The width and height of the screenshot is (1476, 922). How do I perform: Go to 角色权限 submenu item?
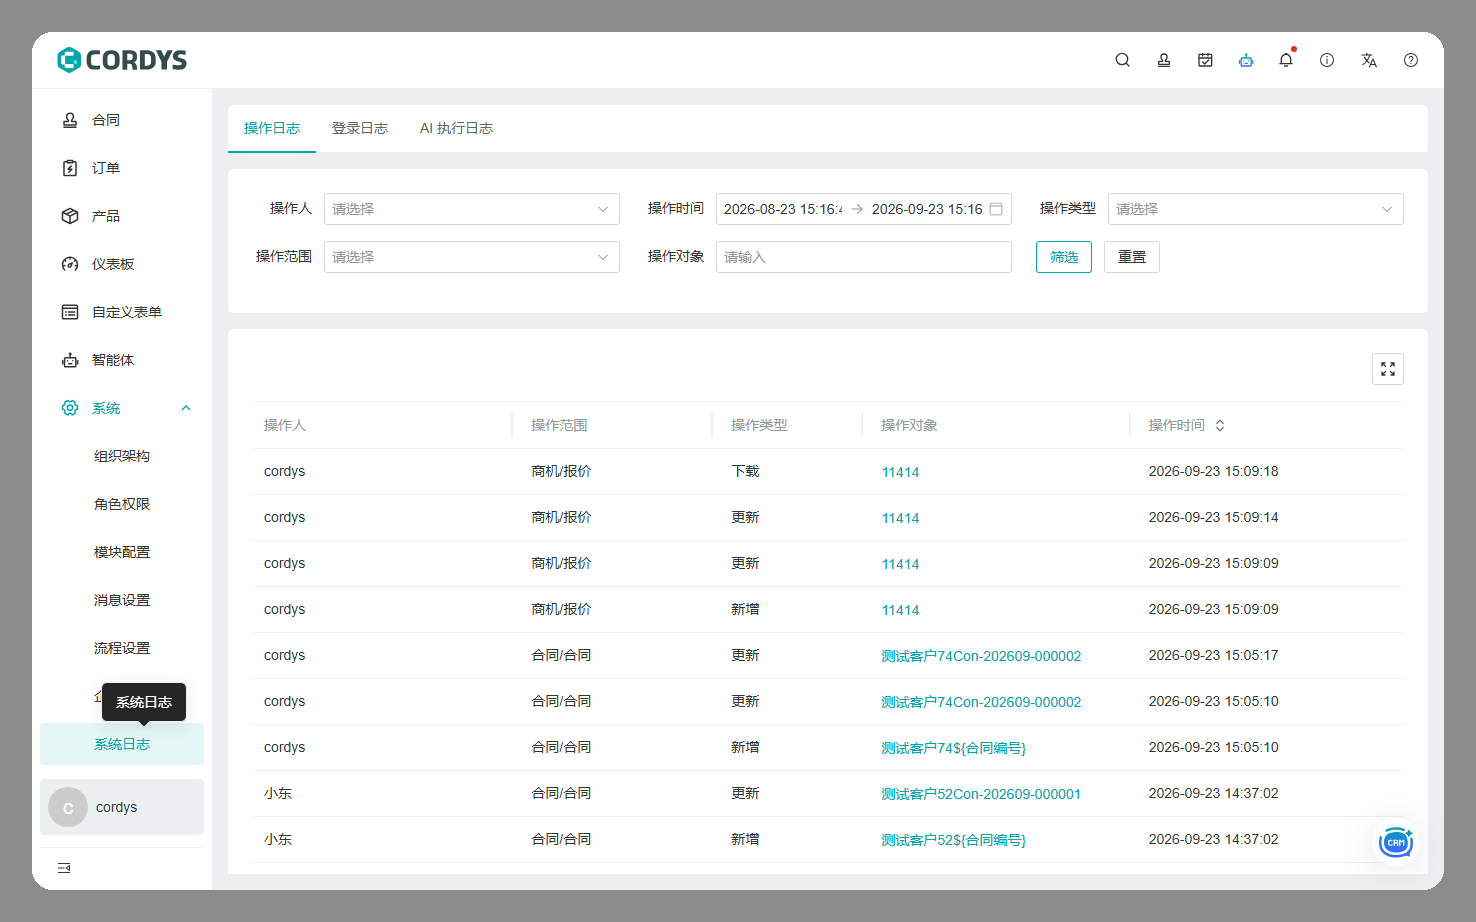(122, 504)
